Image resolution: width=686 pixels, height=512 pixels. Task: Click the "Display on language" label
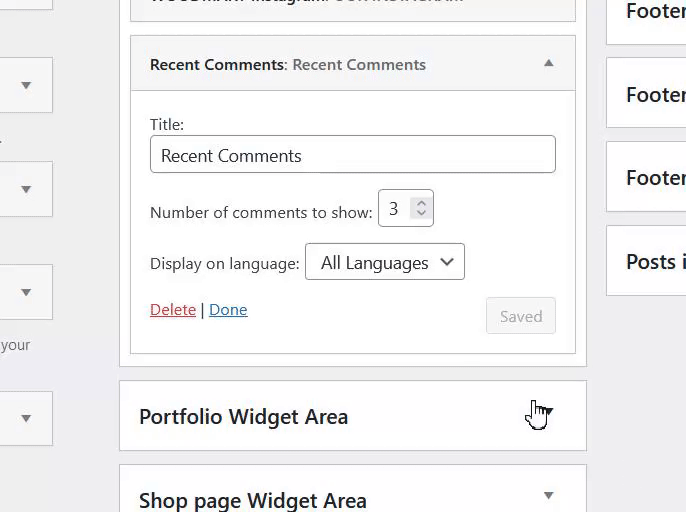point(225,263)
